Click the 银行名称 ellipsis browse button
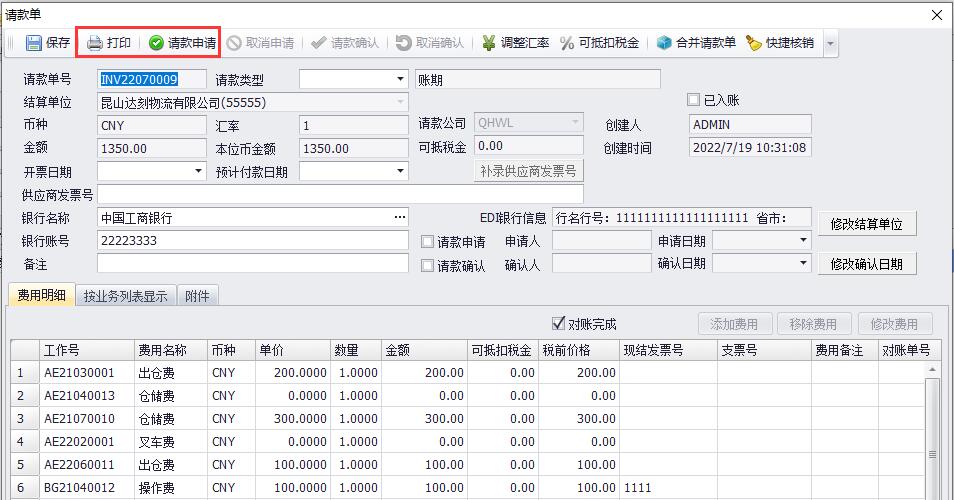The height and width of the screenshot is (500, 954). pos(400,217)
